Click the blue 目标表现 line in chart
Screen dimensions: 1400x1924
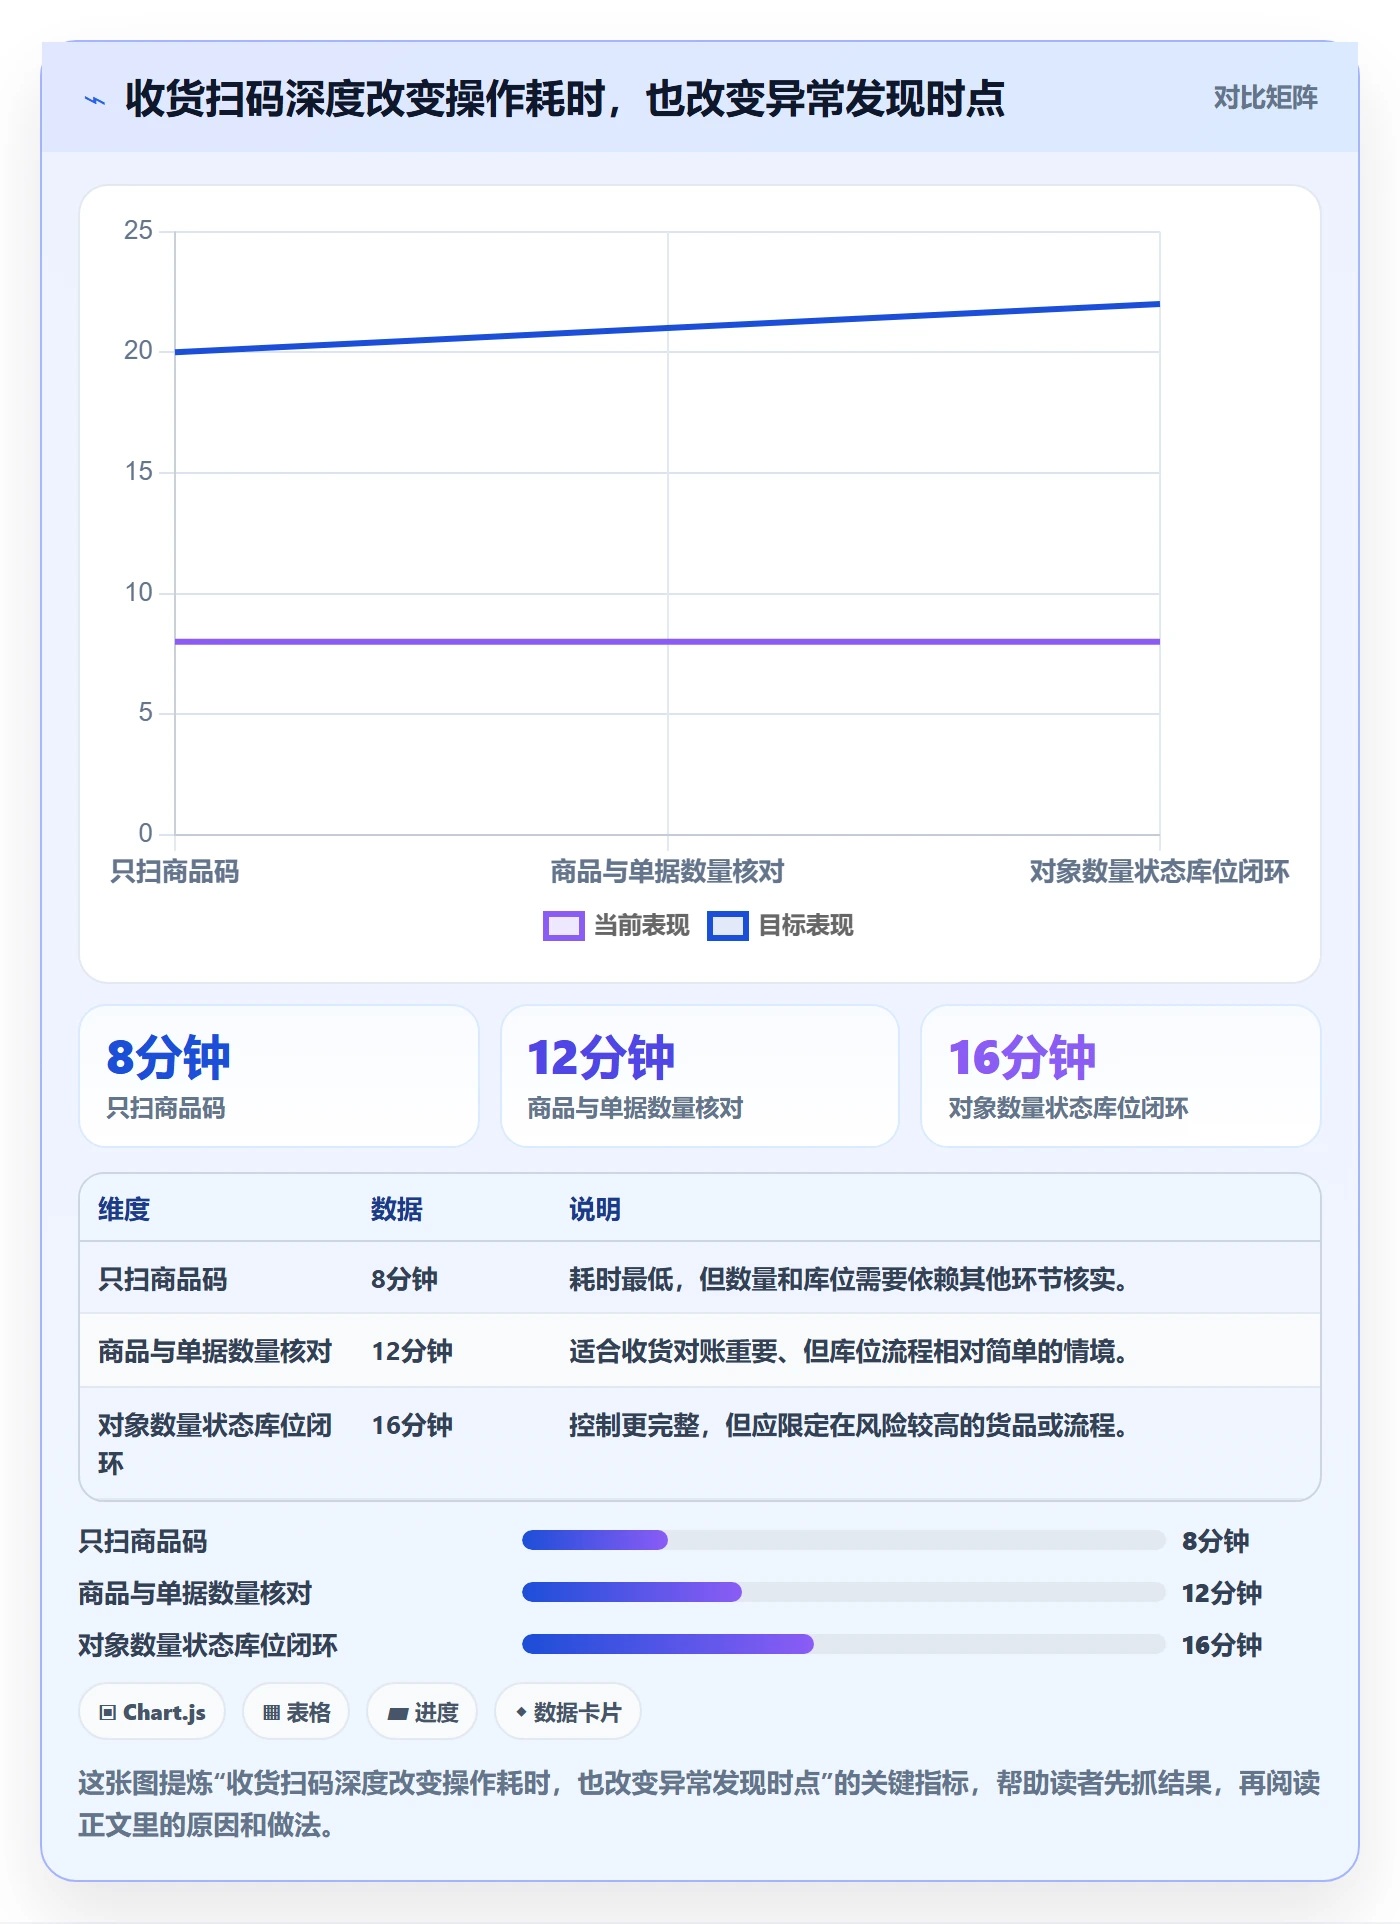click(667, 328)
